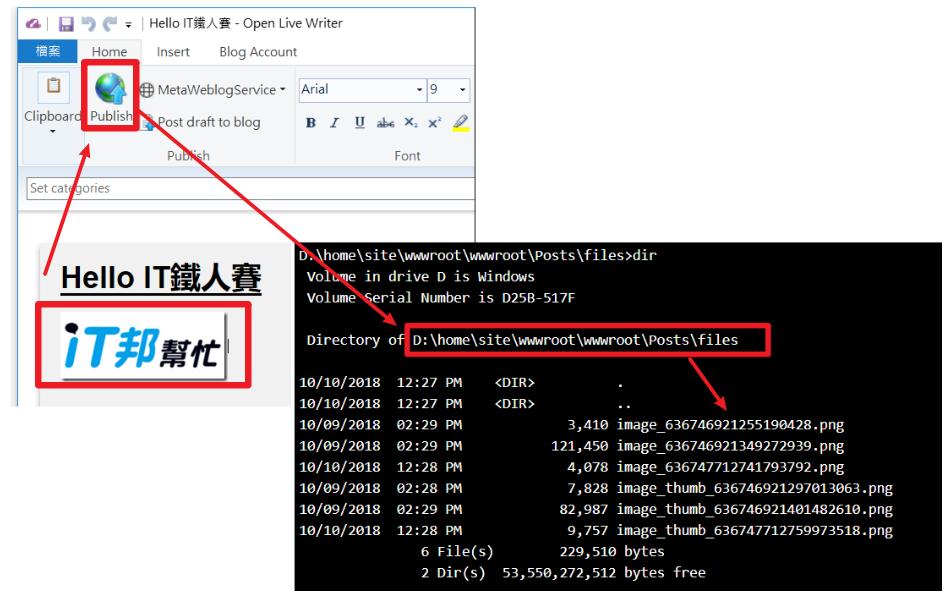Viewport: 952px width, 610px height.
Task: Toggle strikethrough formatting
Action: pos(385,123)
